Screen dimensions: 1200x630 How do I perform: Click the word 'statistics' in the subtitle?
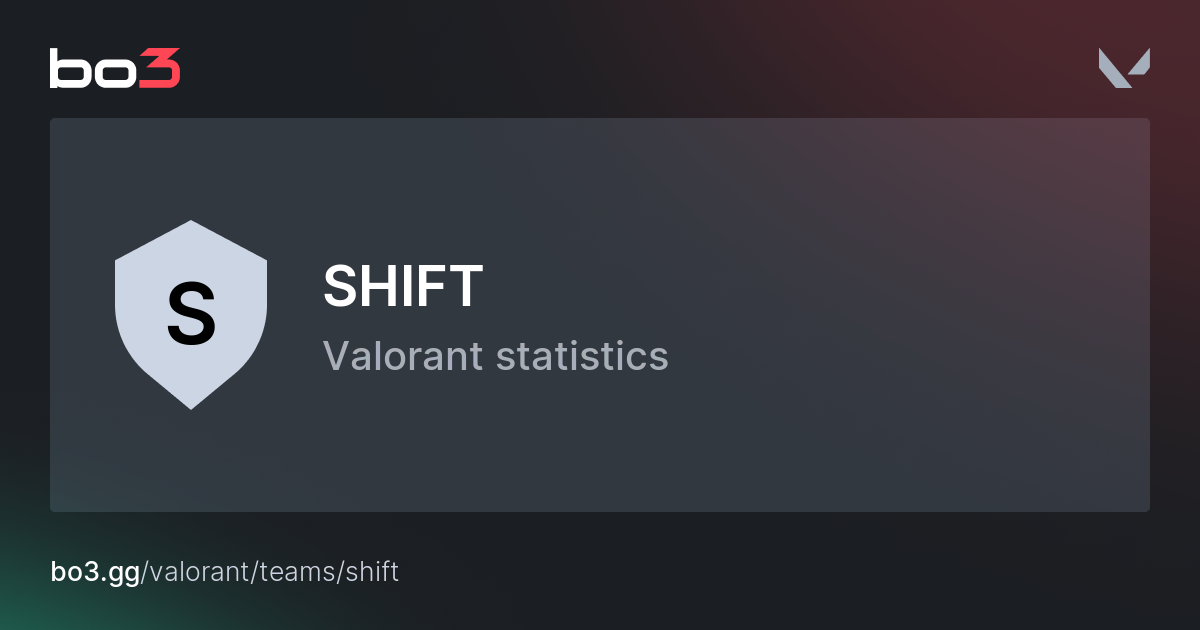coord(582,356)
